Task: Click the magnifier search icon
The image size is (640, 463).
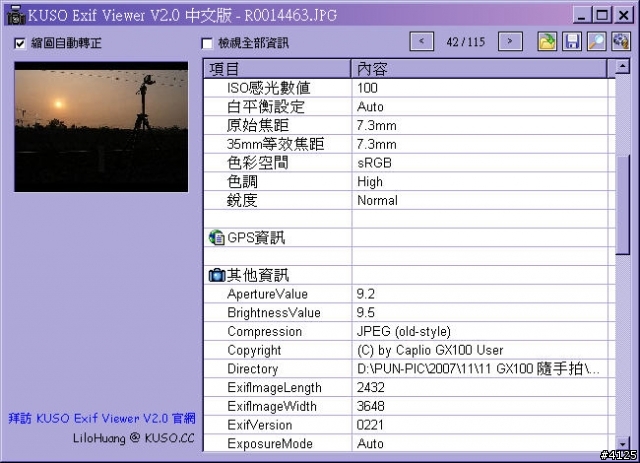Action: (x=597, y=42)
